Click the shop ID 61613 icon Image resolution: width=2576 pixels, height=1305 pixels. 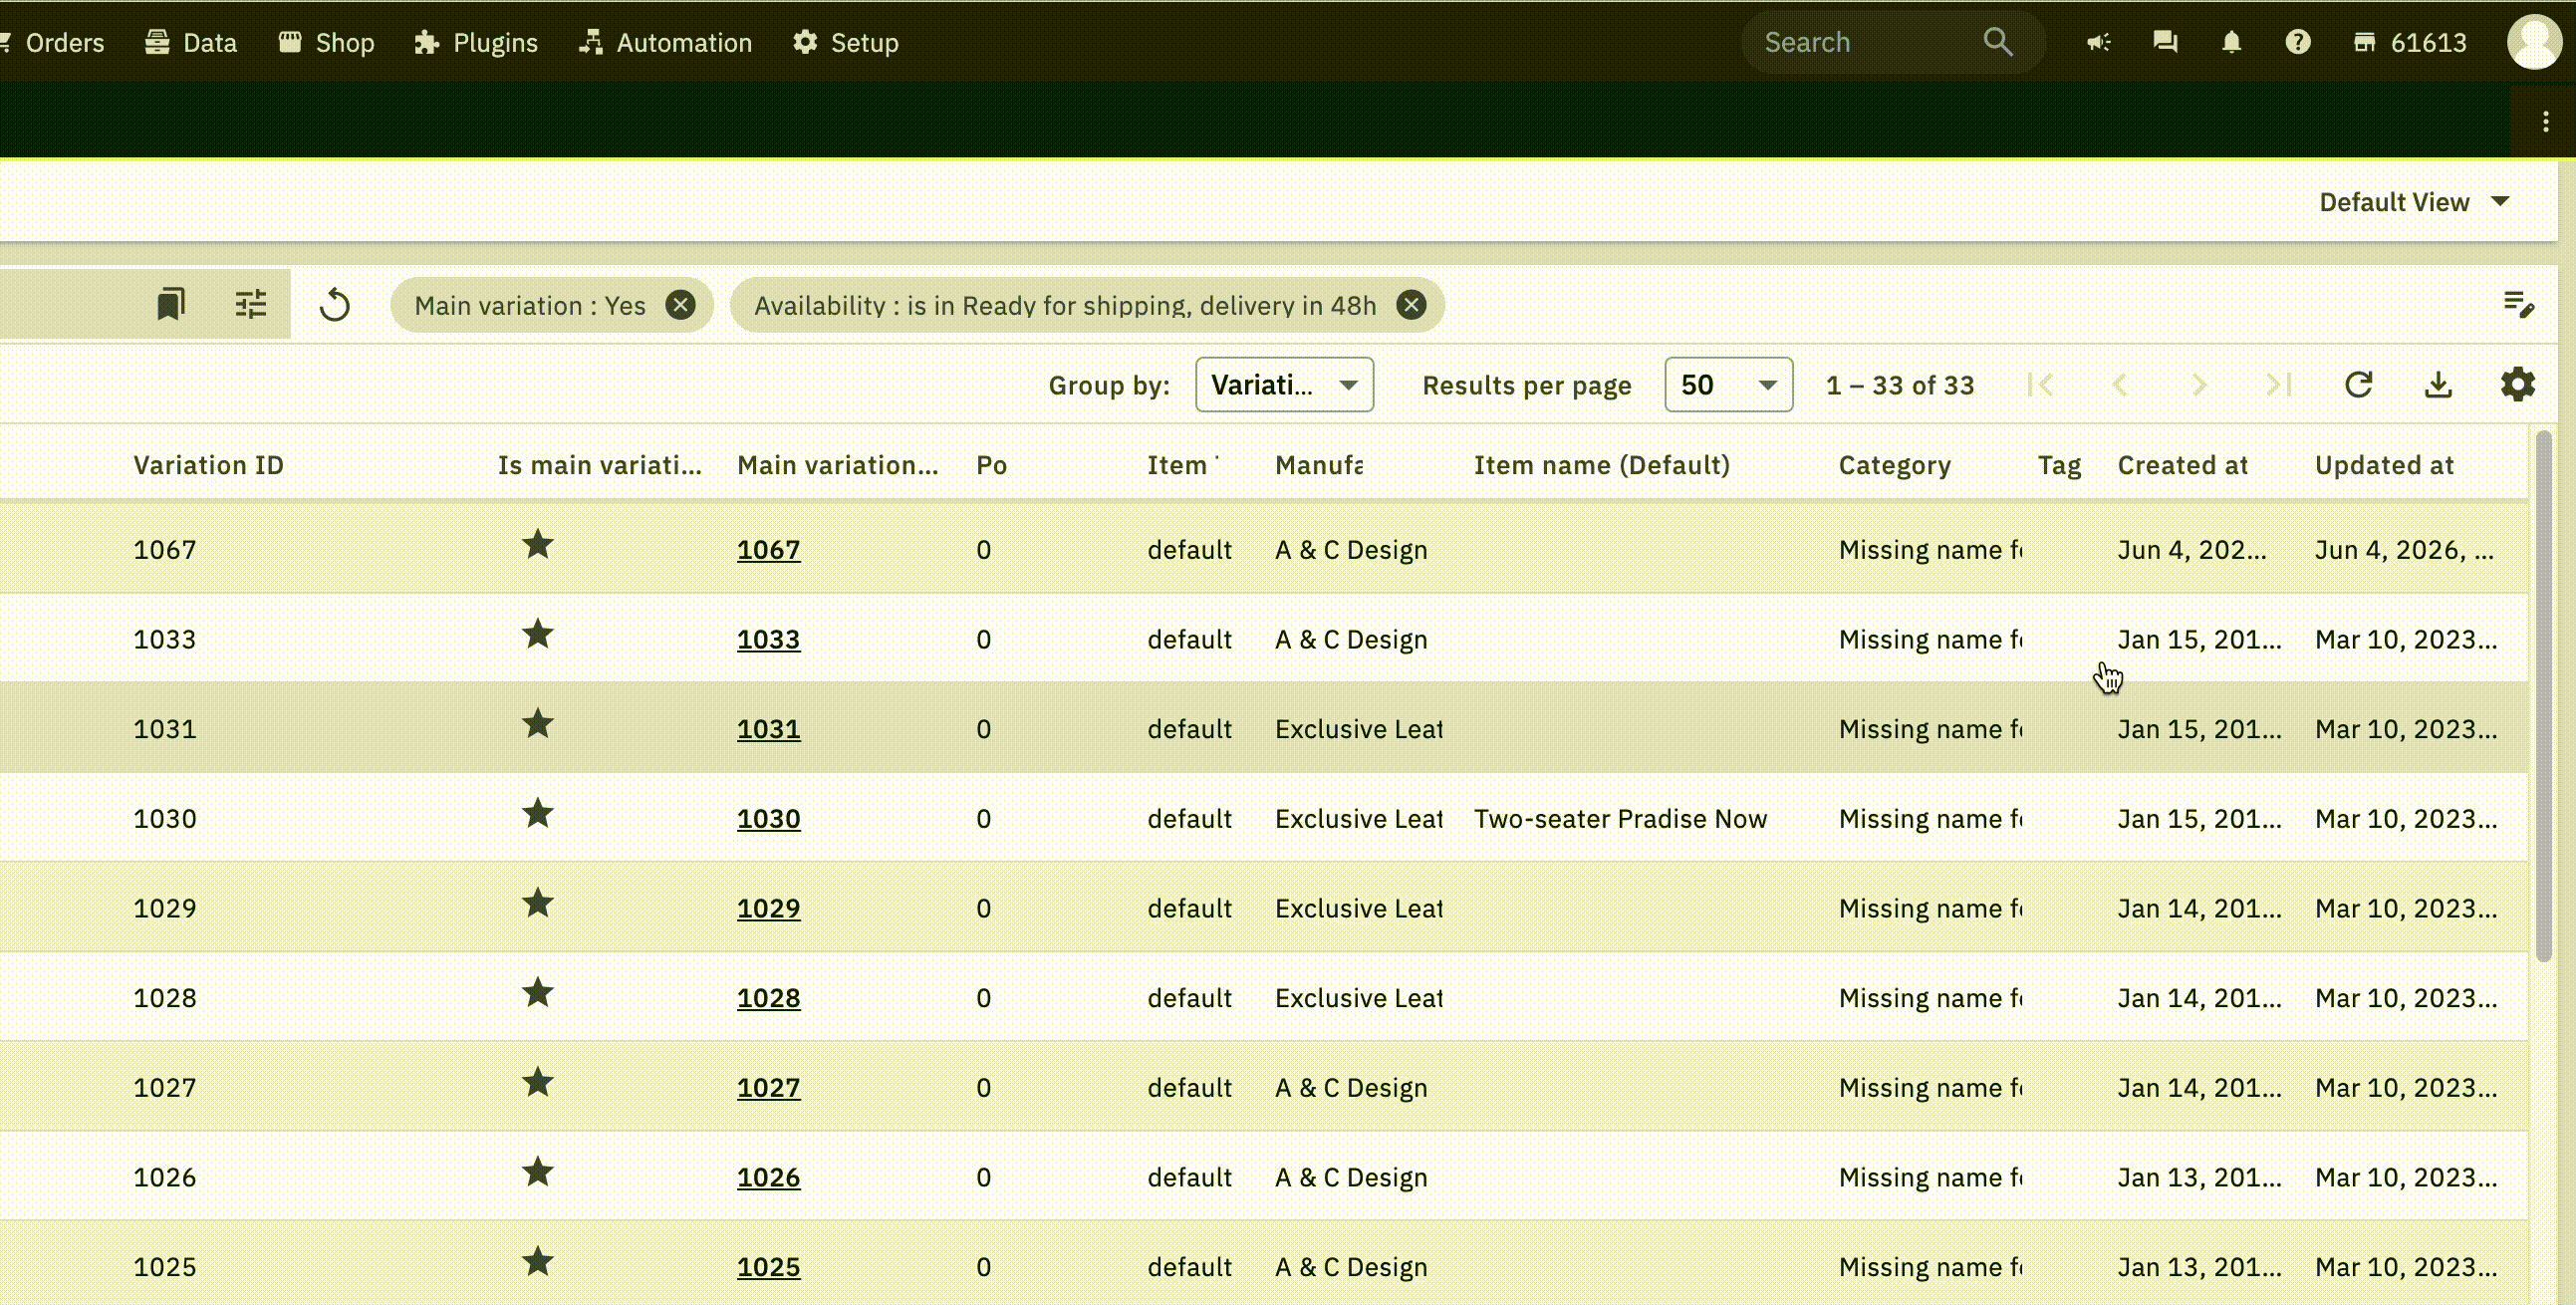(2364, 42)
